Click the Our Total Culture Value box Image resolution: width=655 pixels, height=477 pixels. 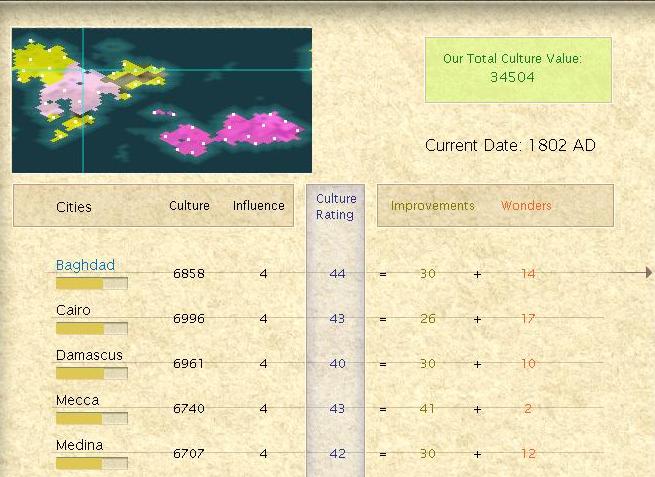[518, 70]
